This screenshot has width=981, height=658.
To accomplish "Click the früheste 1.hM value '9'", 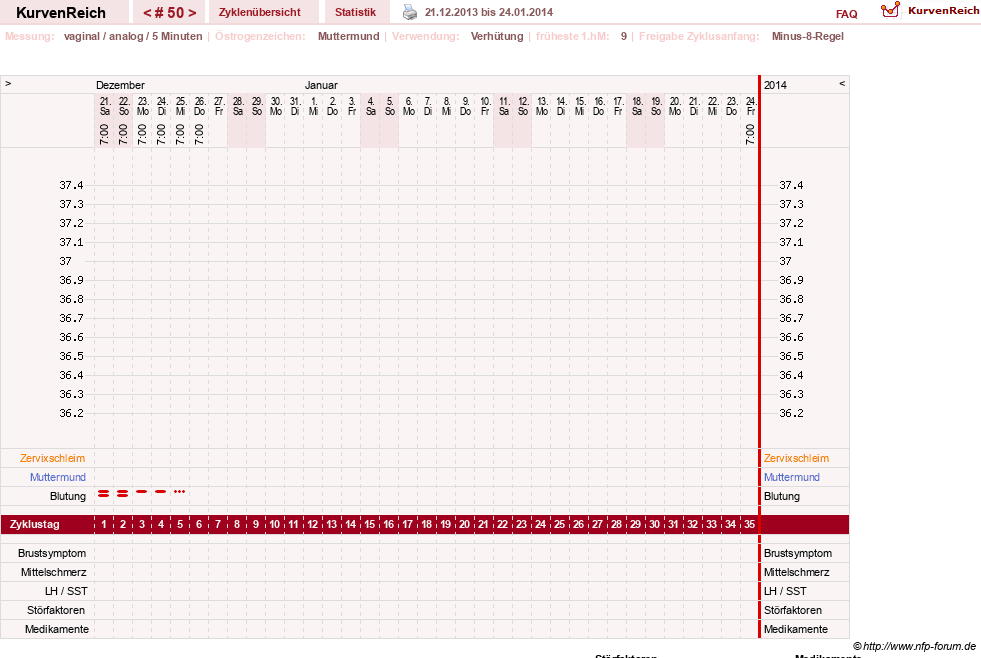I will point(624,36).
